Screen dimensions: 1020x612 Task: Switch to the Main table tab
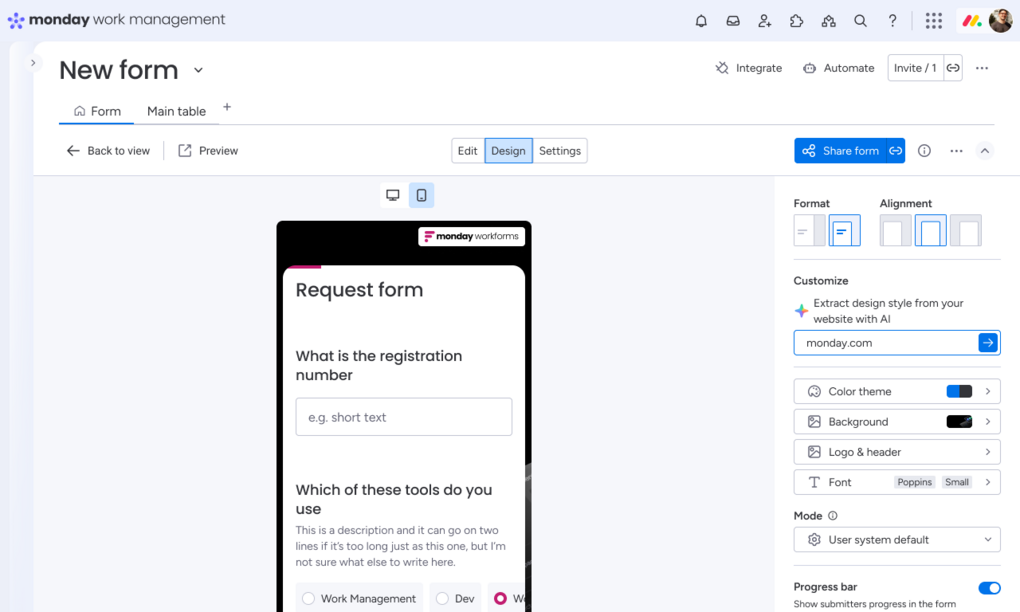coord(176,111)
